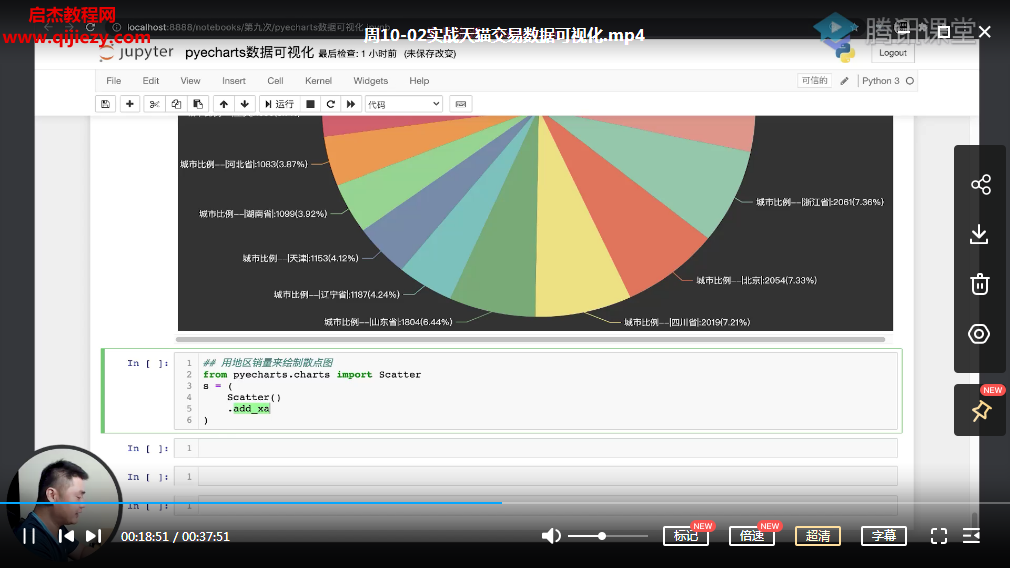Click the 辽宁省 pie chart label

336,294
